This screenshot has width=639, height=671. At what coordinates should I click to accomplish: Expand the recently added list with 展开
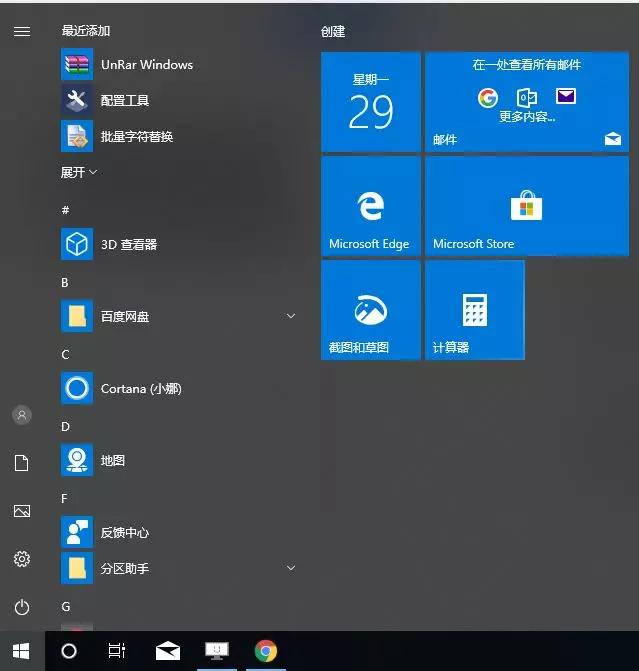point(79,172)
